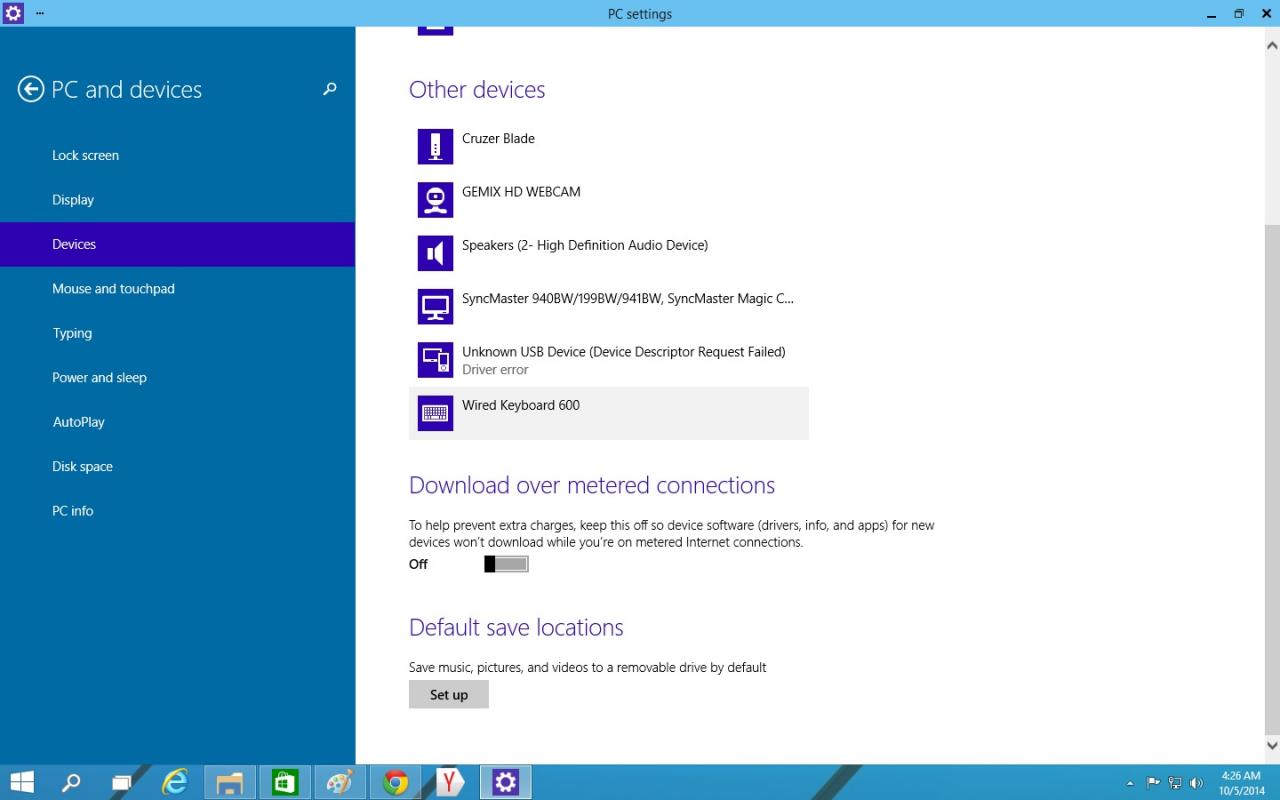Click the SyncMaster monitor icon
The image size is (1280, 800).
point(435,306)
